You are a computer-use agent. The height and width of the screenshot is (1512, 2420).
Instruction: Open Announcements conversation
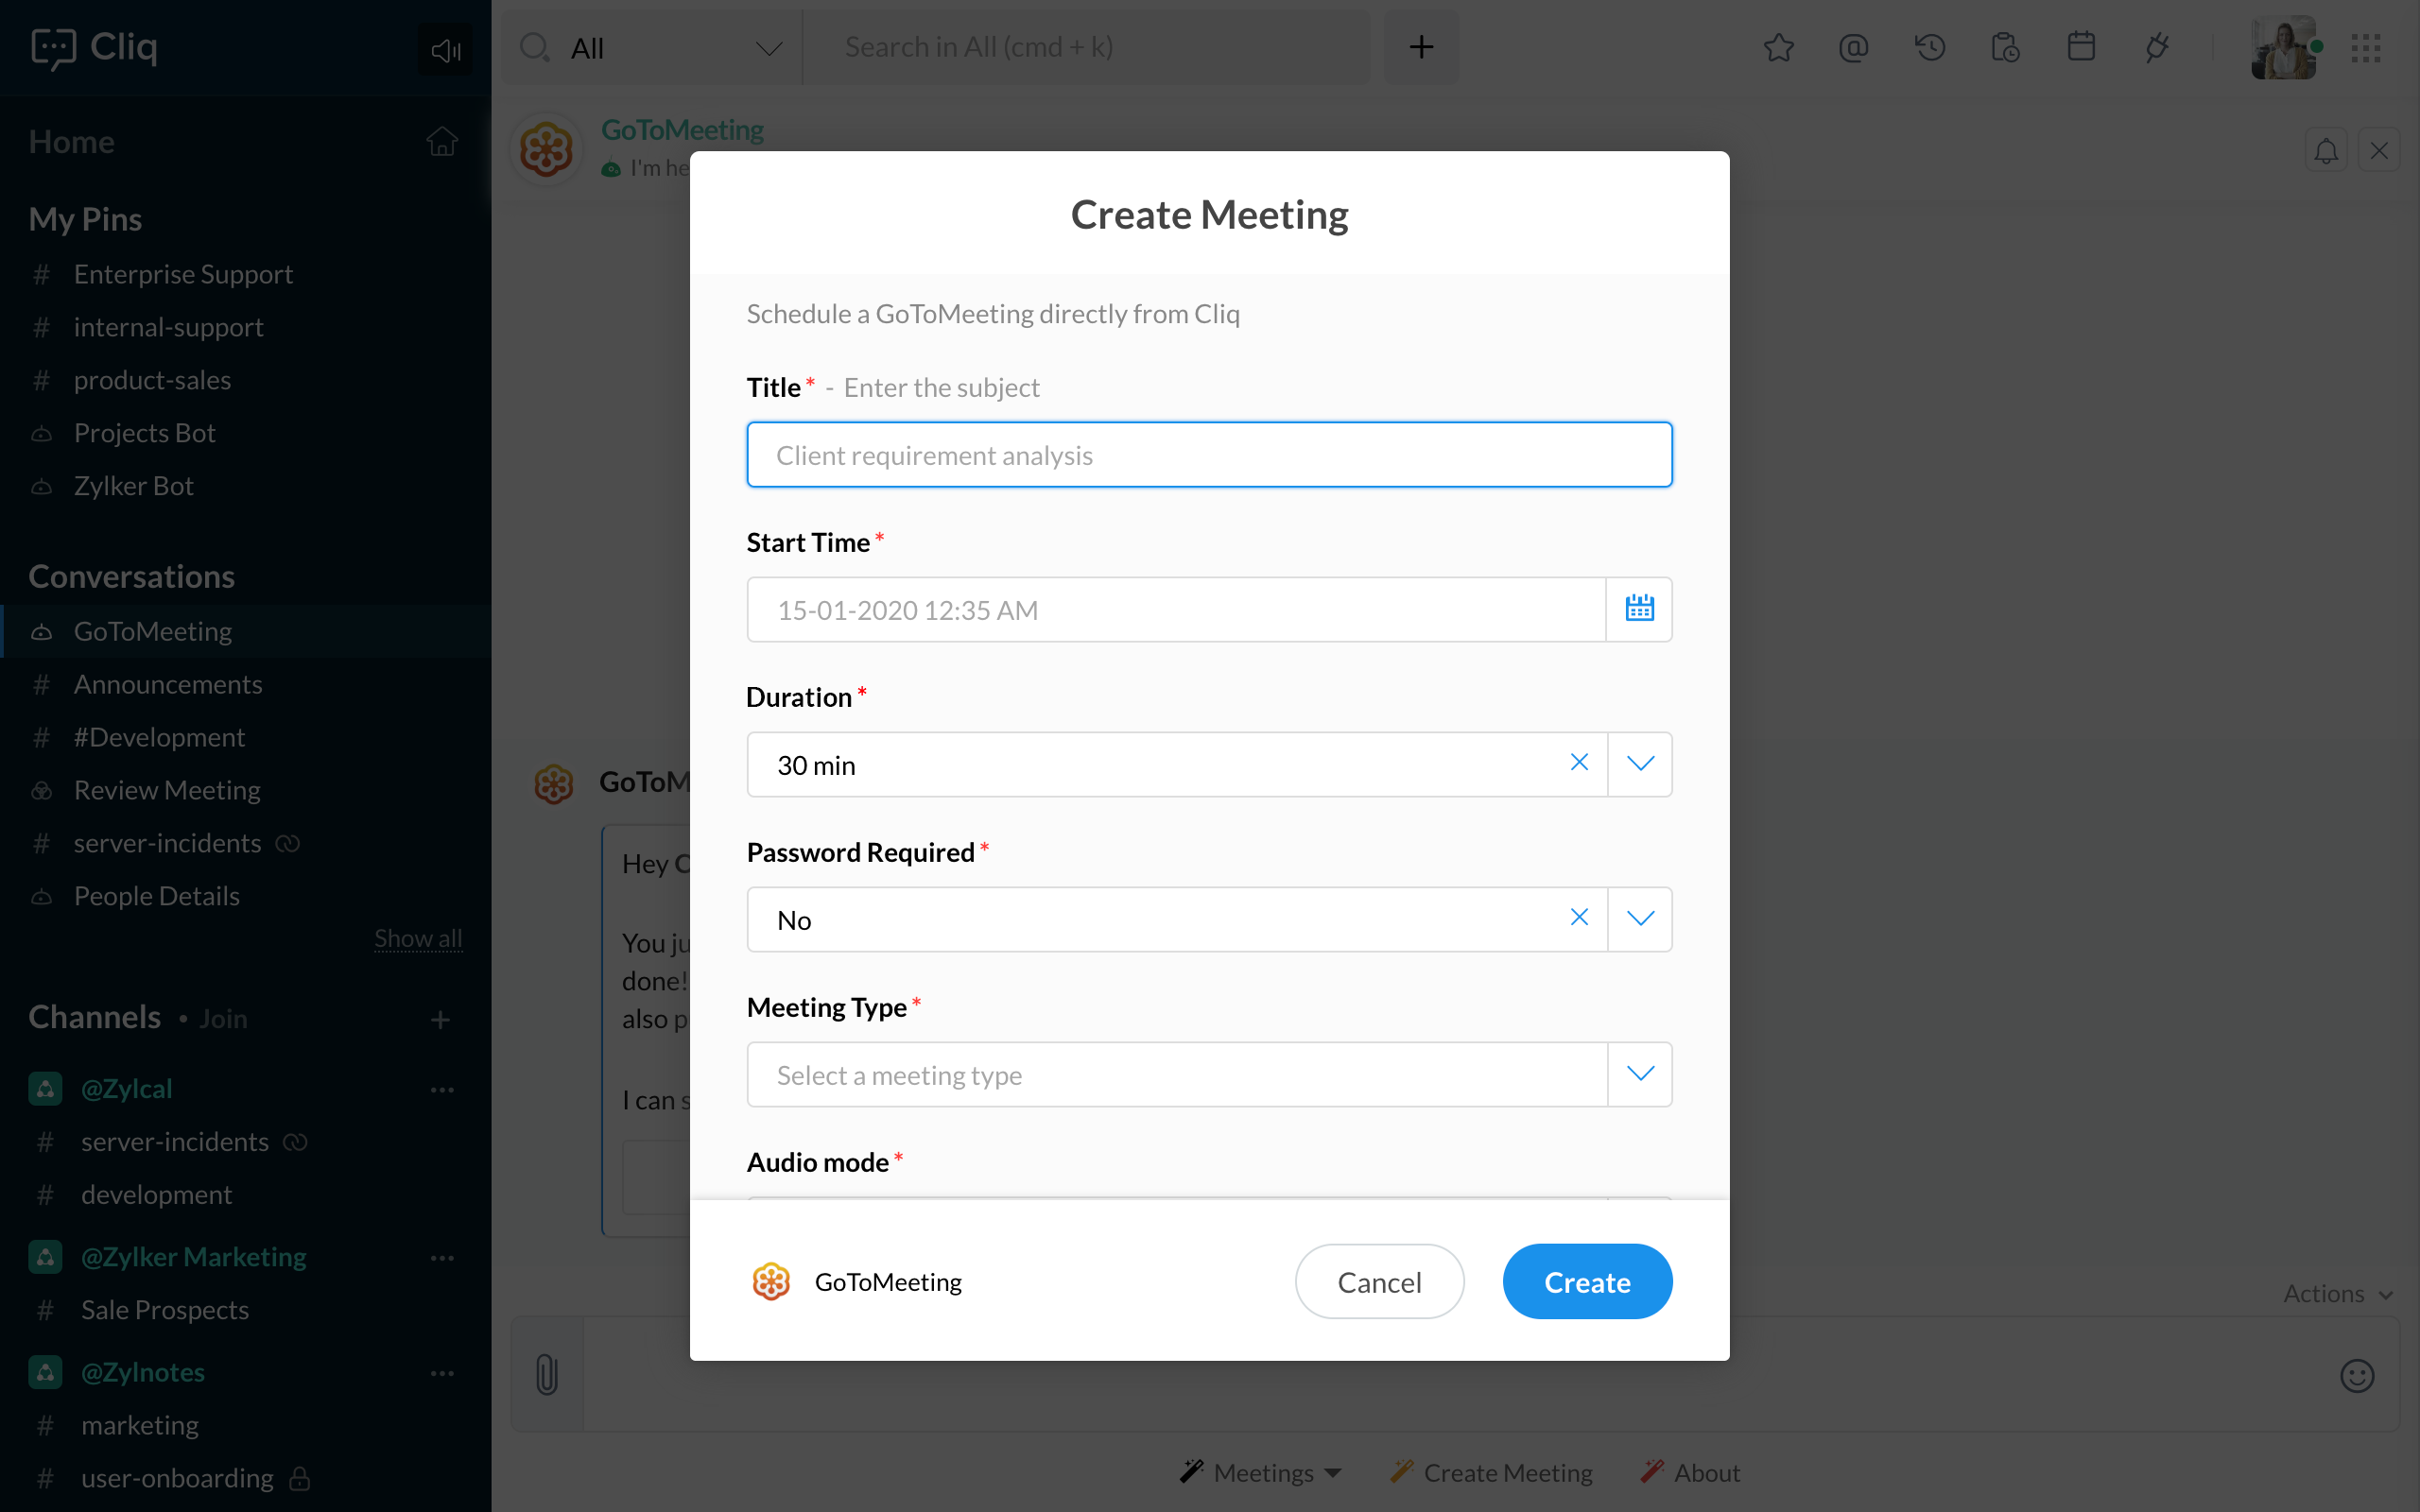(x=168, y=685)
